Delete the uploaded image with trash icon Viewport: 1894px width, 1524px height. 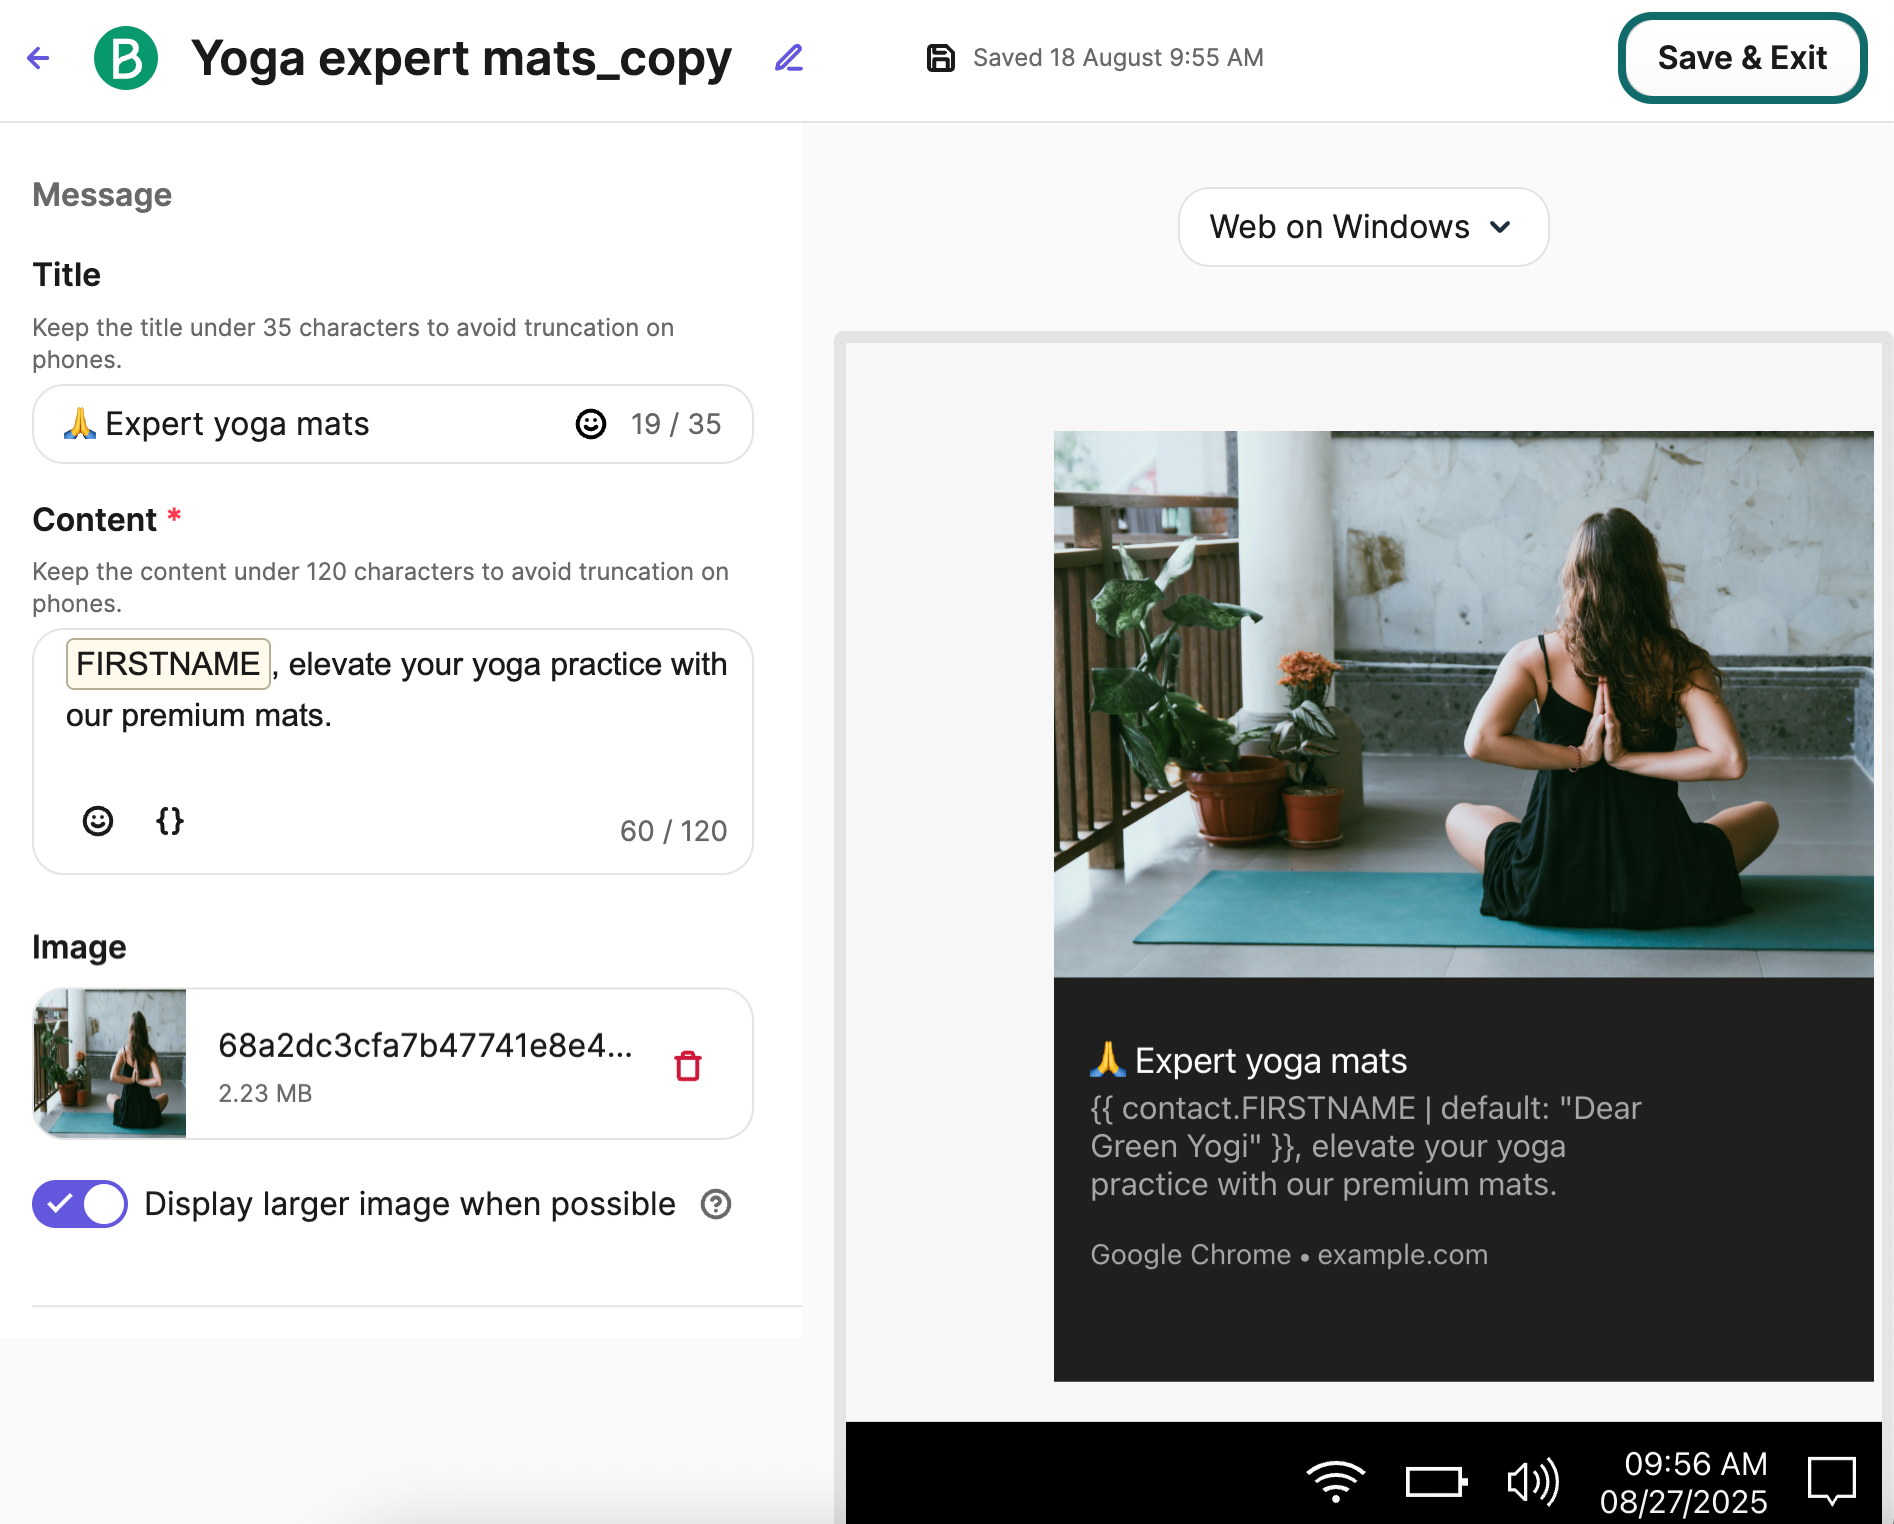pos(688,1066)
